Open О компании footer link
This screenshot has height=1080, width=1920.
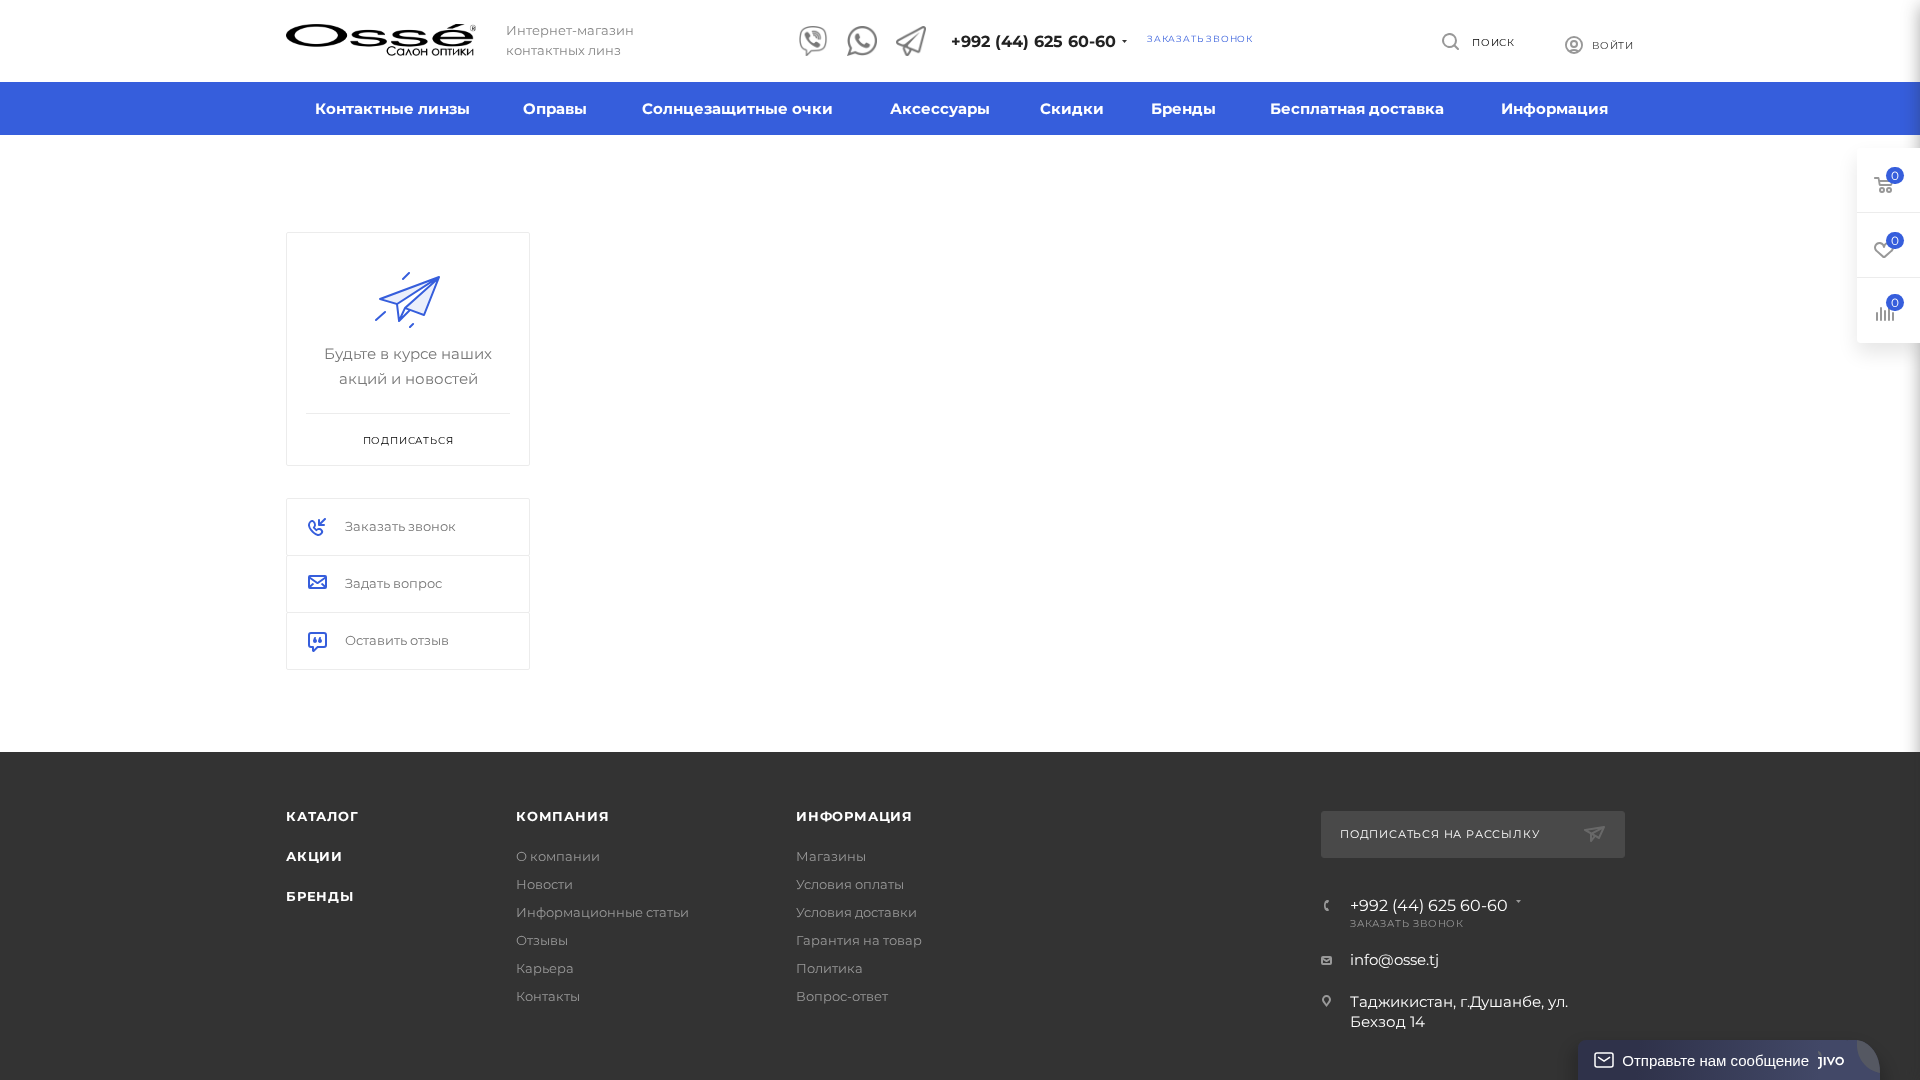(558, 857)
